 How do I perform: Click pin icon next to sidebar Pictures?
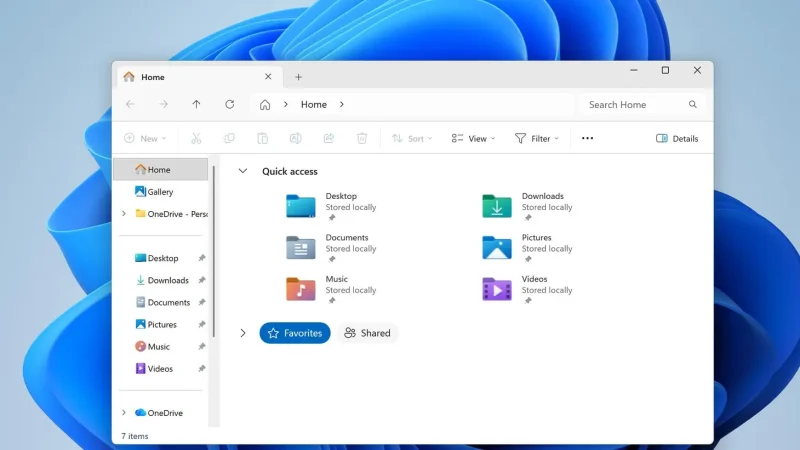pyautogui.click(x=202, y=324)
